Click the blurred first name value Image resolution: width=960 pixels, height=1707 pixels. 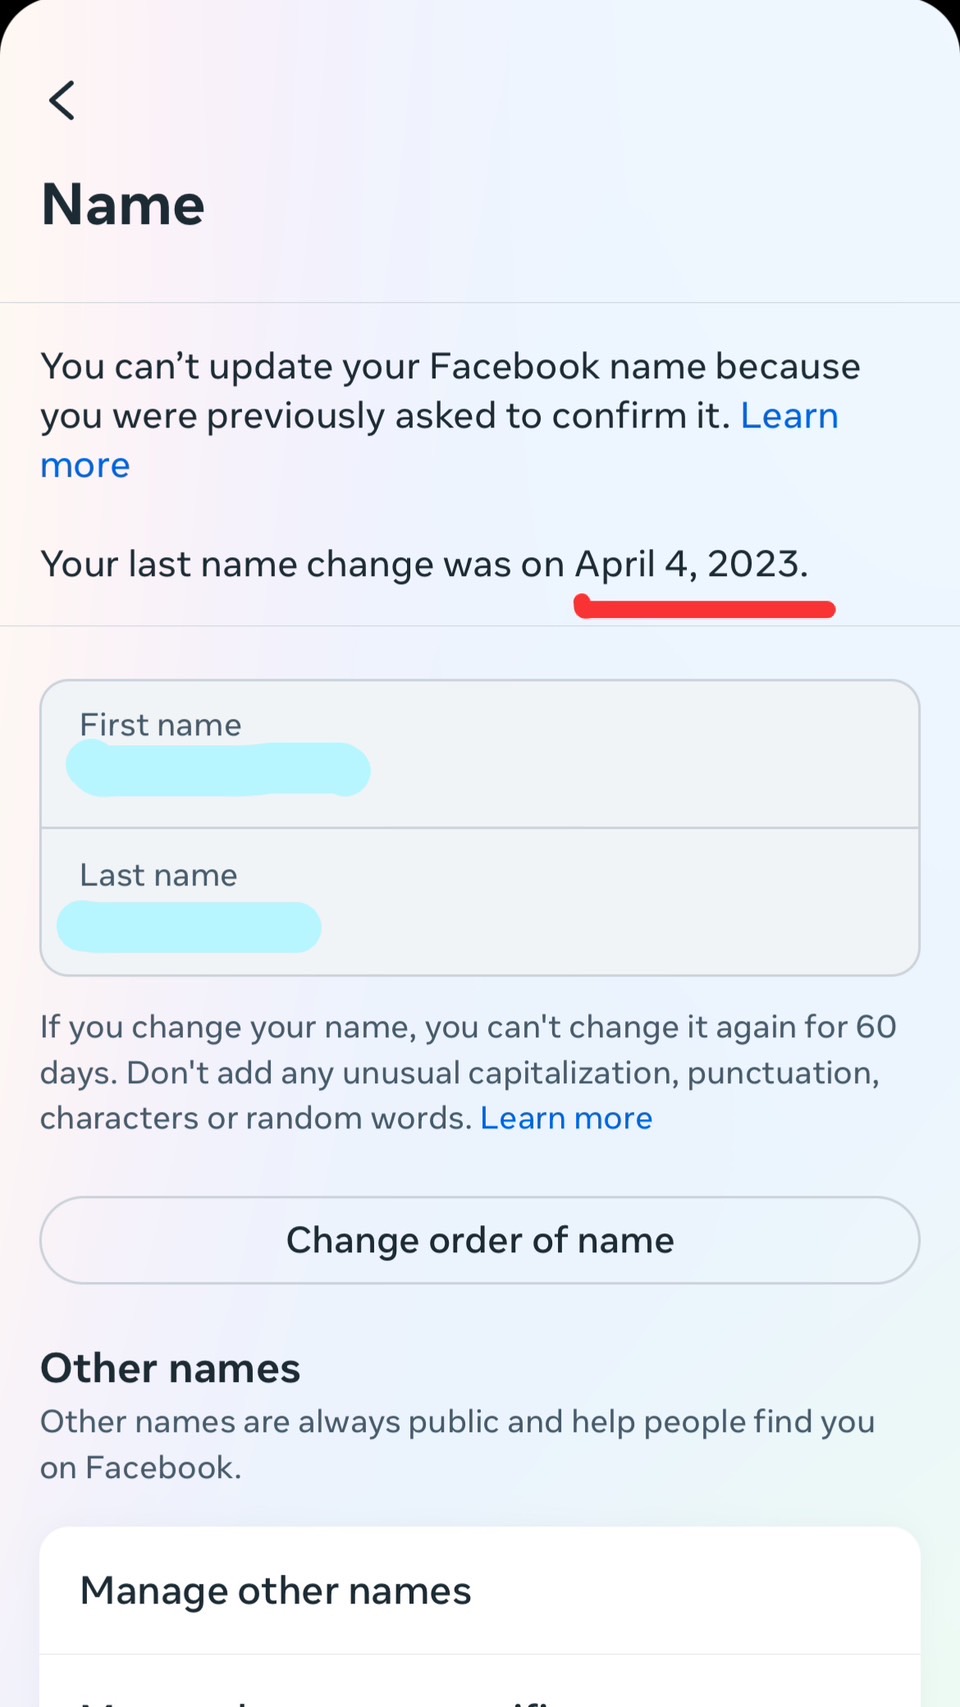click(218, 769)
